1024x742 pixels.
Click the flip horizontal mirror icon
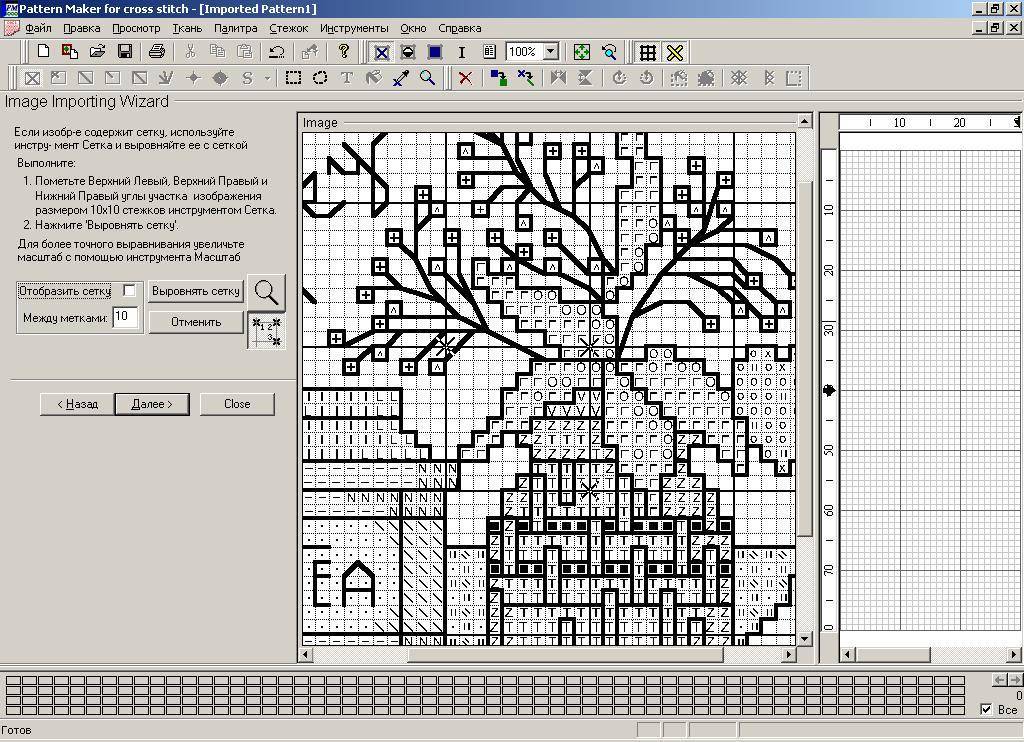pyautogui.click(x=558, y=78)
